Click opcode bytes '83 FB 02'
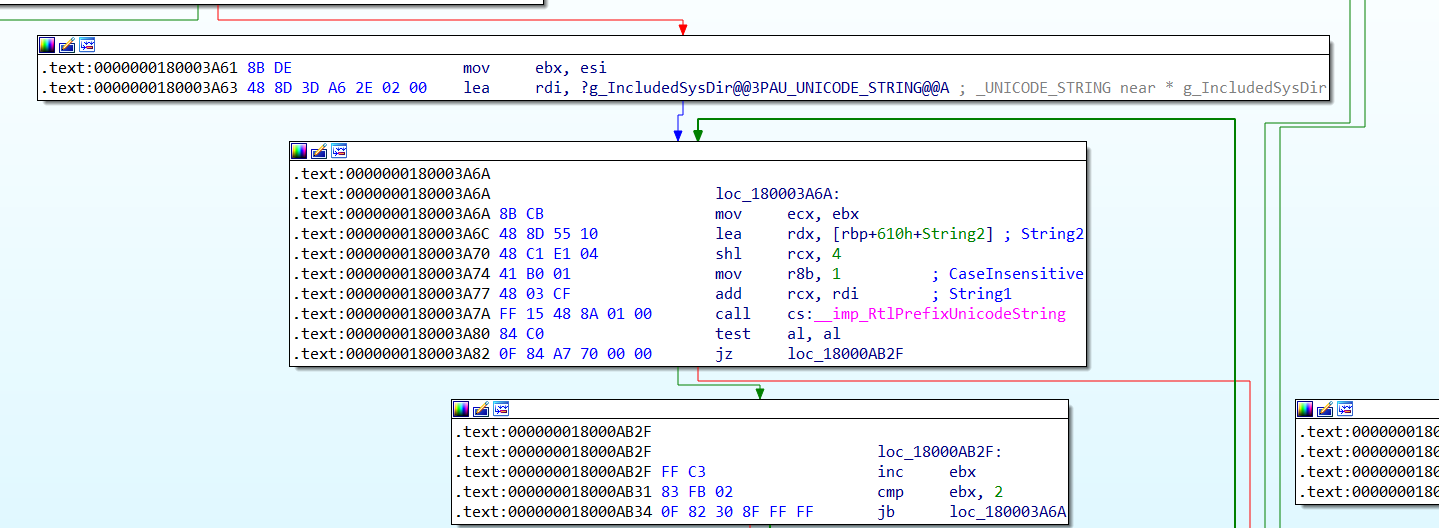1439x528 pixels. pos(697,492)
